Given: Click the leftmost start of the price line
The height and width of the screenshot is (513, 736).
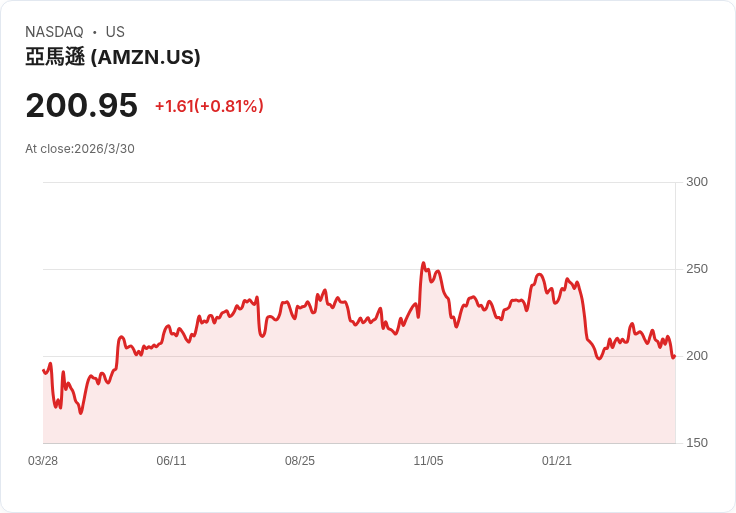Looking at the screenshot, I should (43, 371).
